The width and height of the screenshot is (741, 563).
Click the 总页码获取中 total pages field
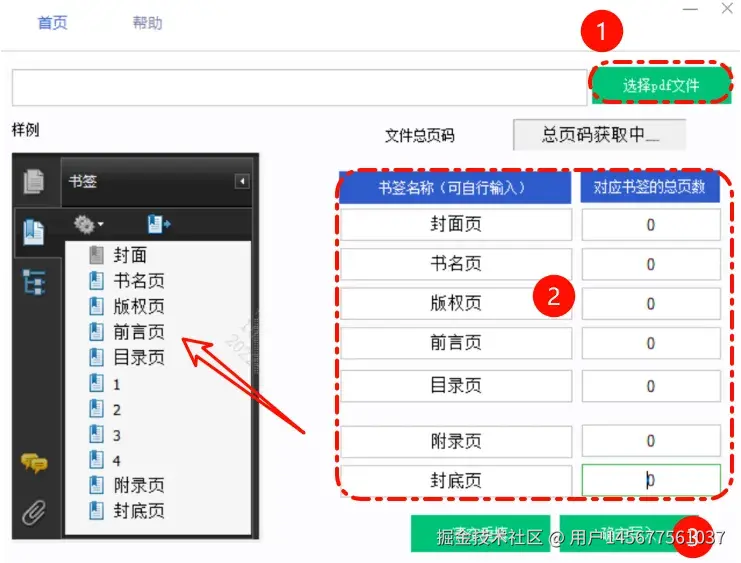click(599, 135)
